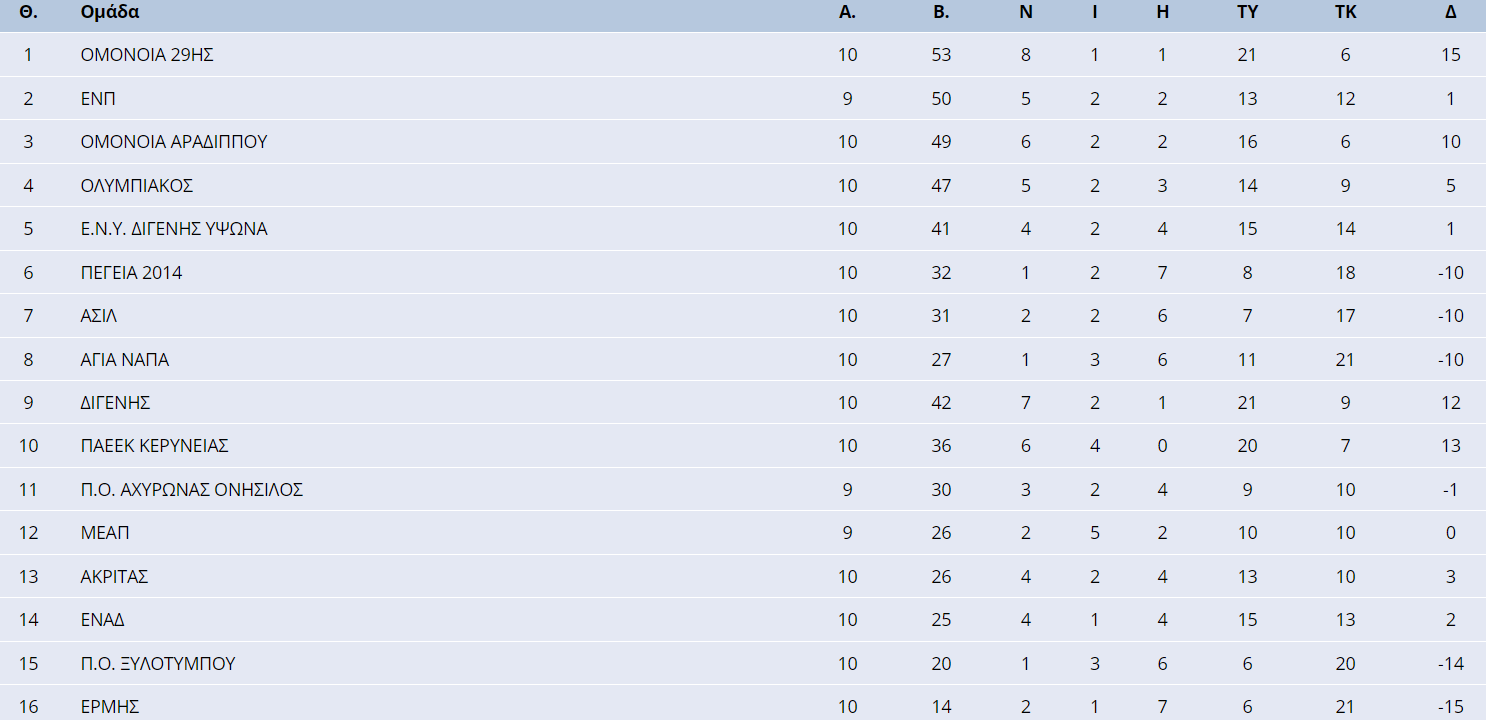This screenshot has height=720, width=1486.
Task: Select the ΟΜΟΝΟΙΑ 29ΗΣ team name
Action: [x=147, y=55]
